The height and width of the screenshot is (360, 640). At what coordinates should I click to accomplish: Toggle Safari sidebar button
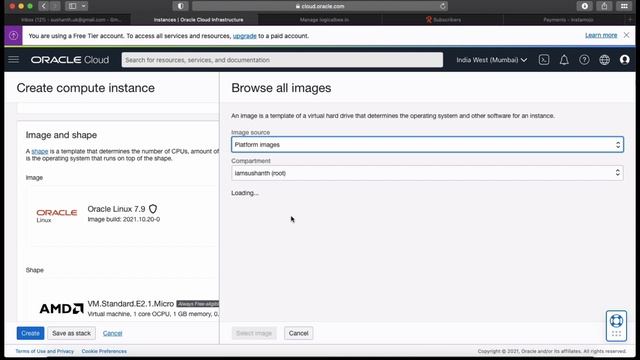[x=72, y=6]
